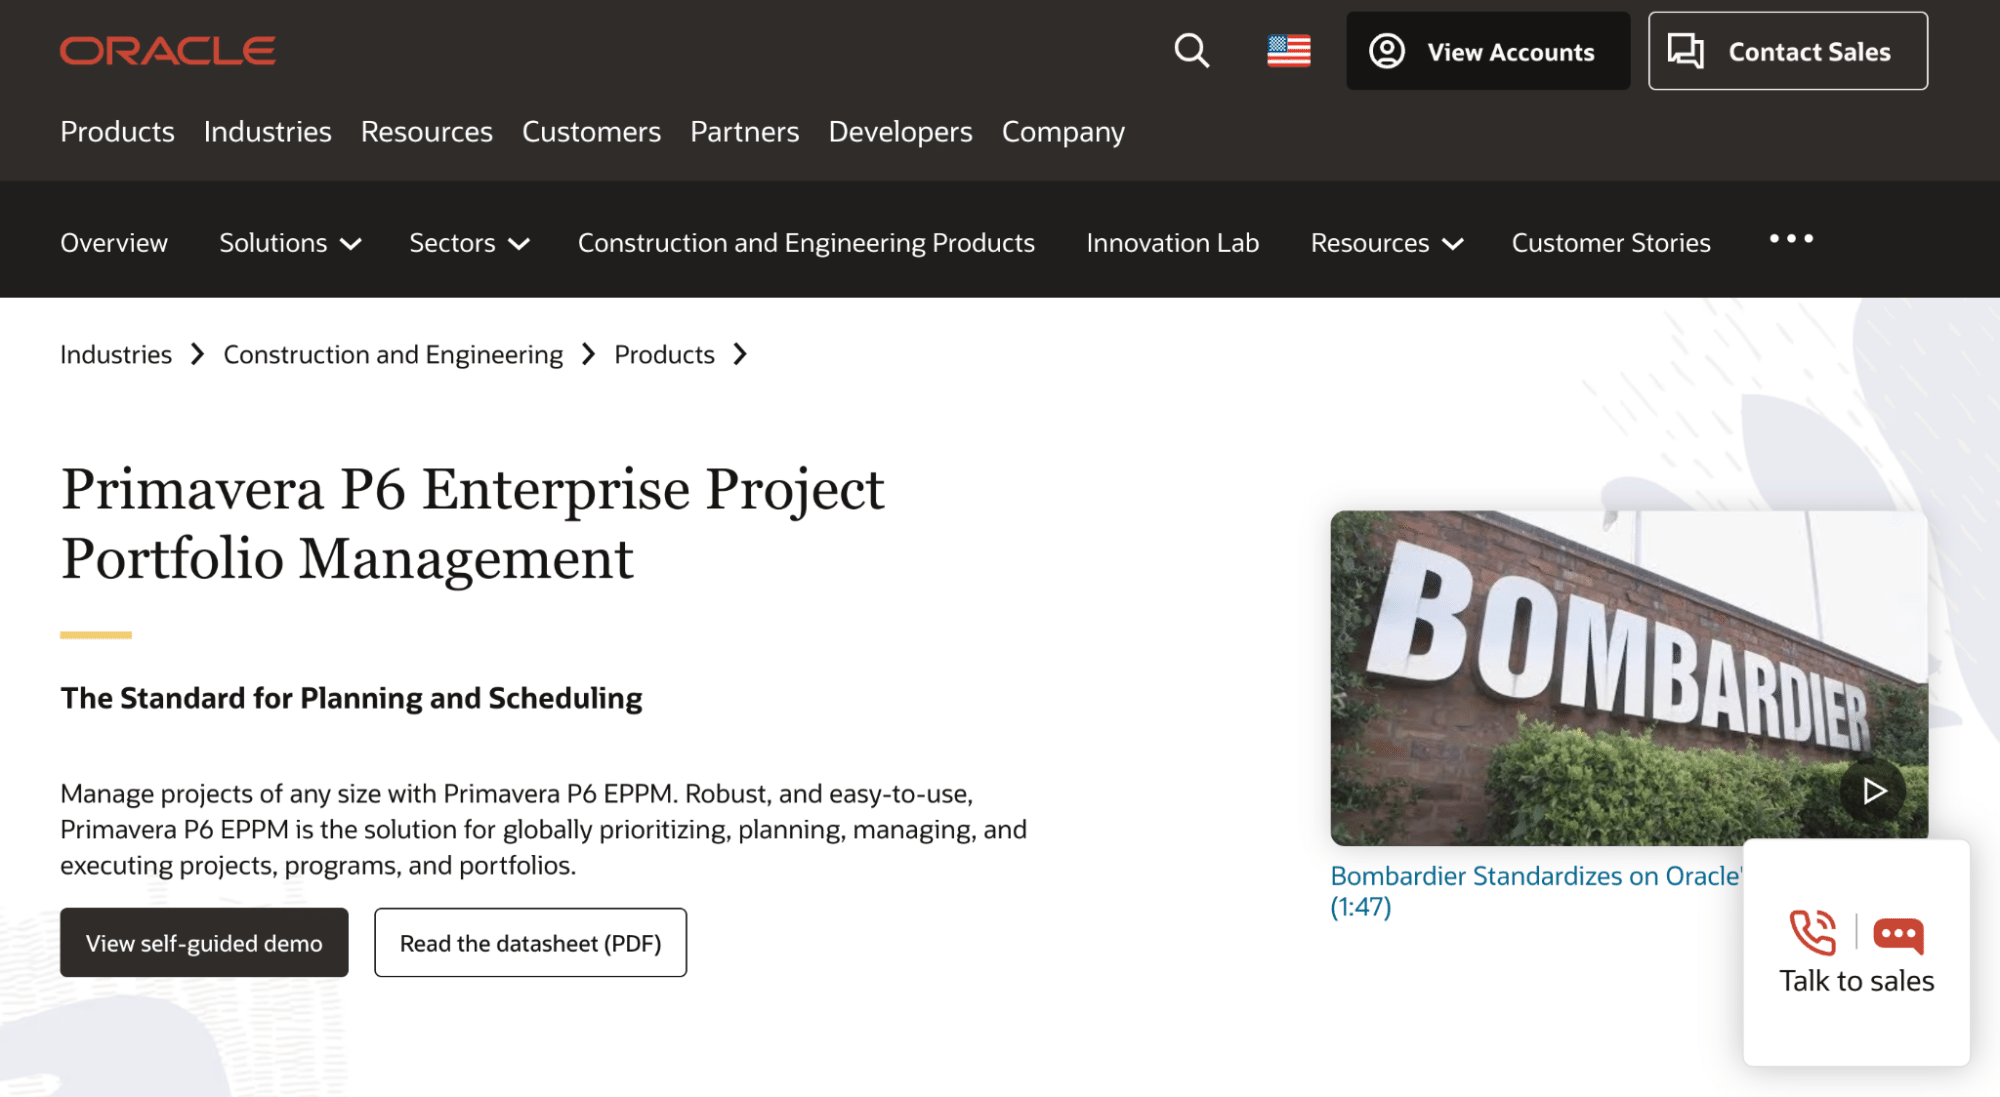The width and height of the screenshot is (2000, 1097).
Task: Open Read the datasheet (PDF)
Action: [530, 942]
